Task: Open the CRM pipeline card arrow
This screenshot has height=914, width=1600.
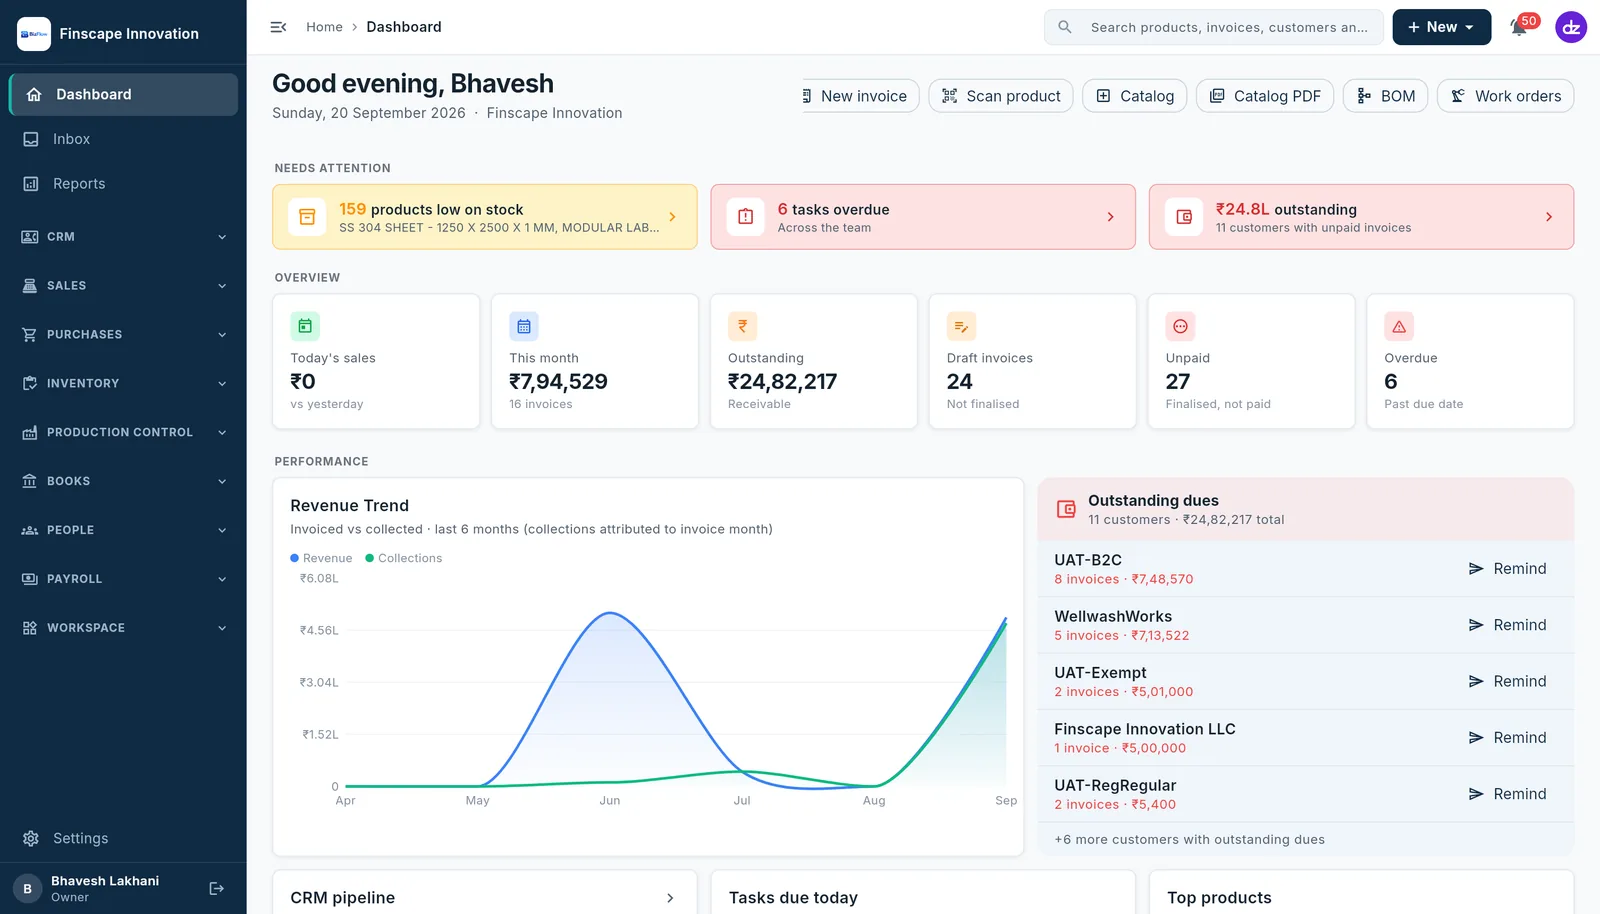Action: (x=670, y=898)
